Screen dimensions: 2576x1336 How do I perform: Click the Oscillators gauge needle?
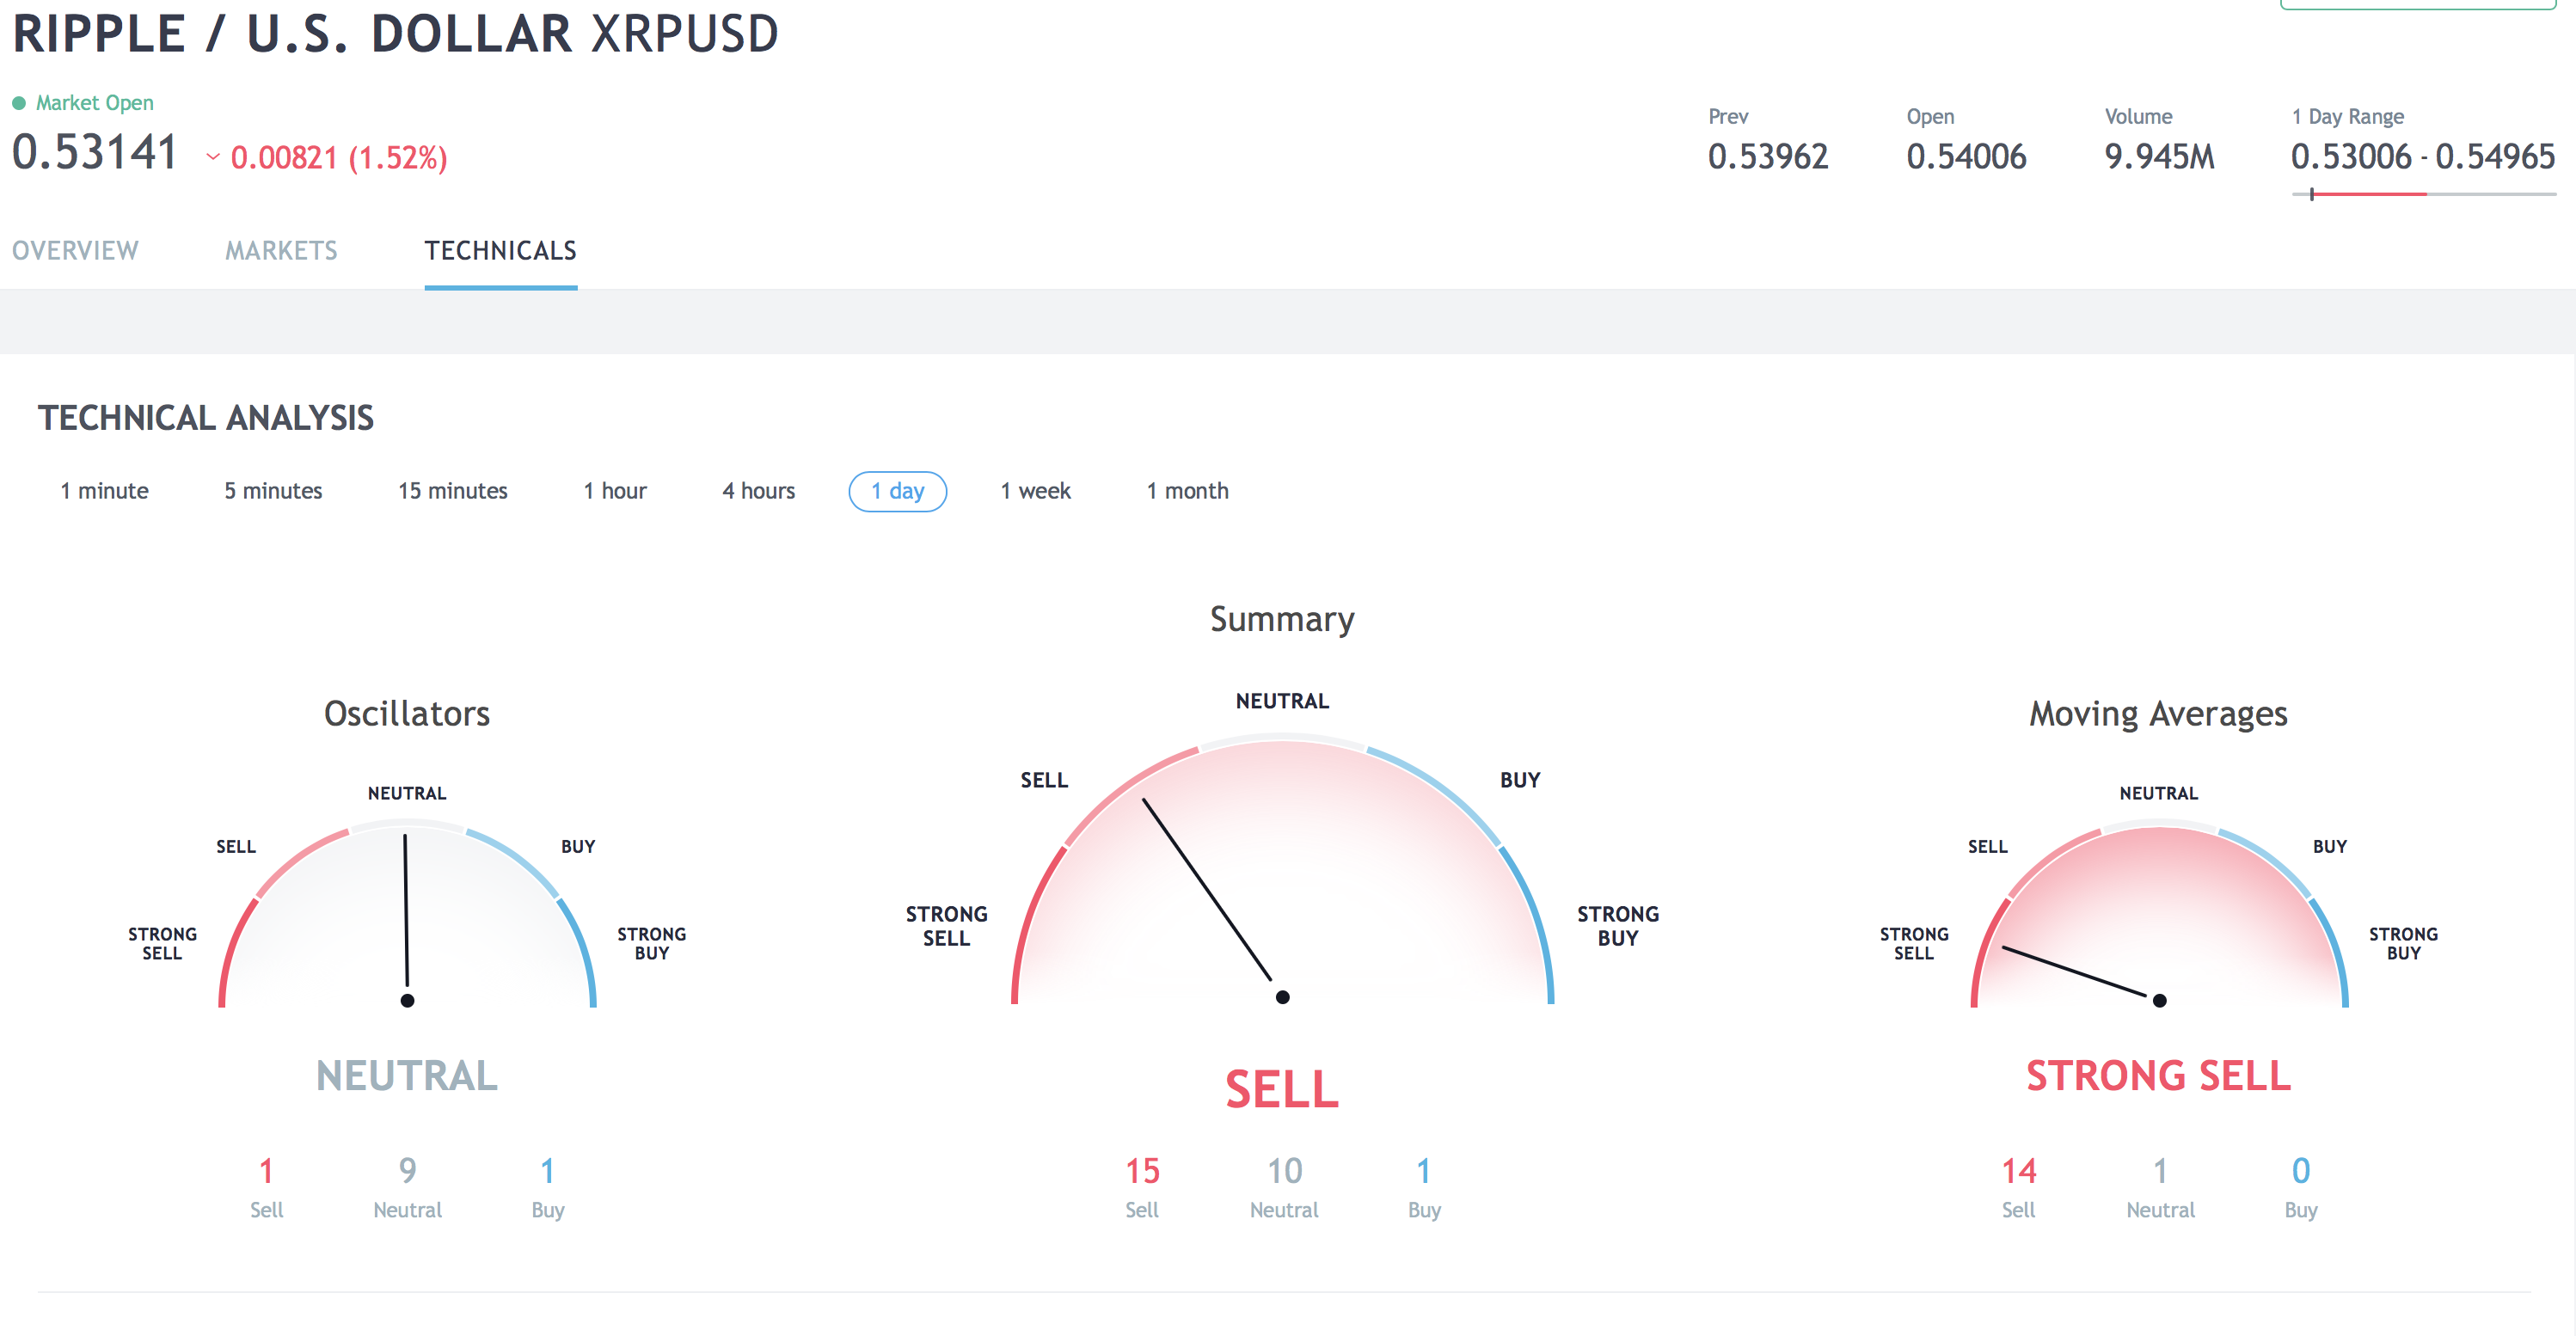point(406,910)
